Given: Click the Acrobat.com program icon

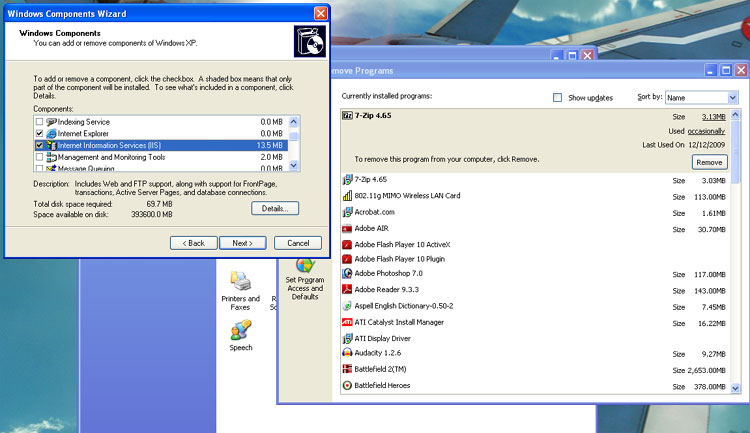Looking at the screenshot, I should (347, 212).
